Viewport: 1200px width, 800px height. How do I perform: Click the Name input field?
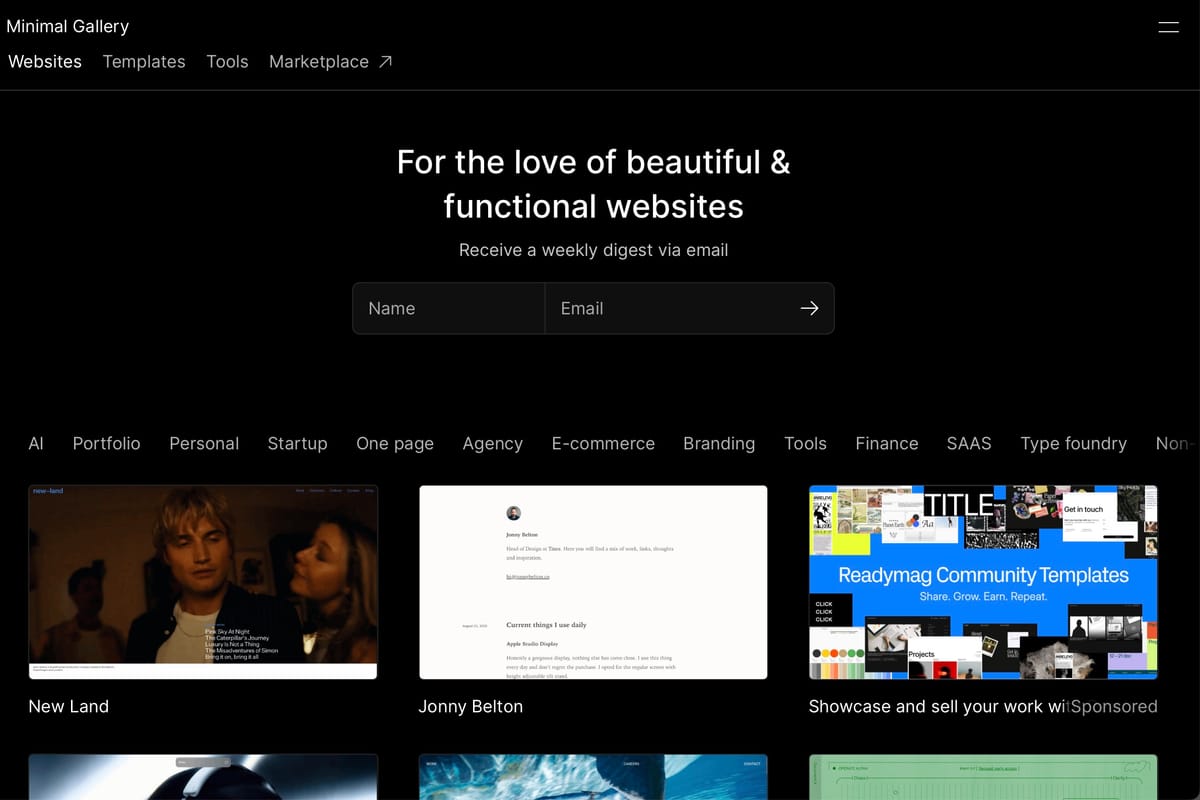pos(448,308)
